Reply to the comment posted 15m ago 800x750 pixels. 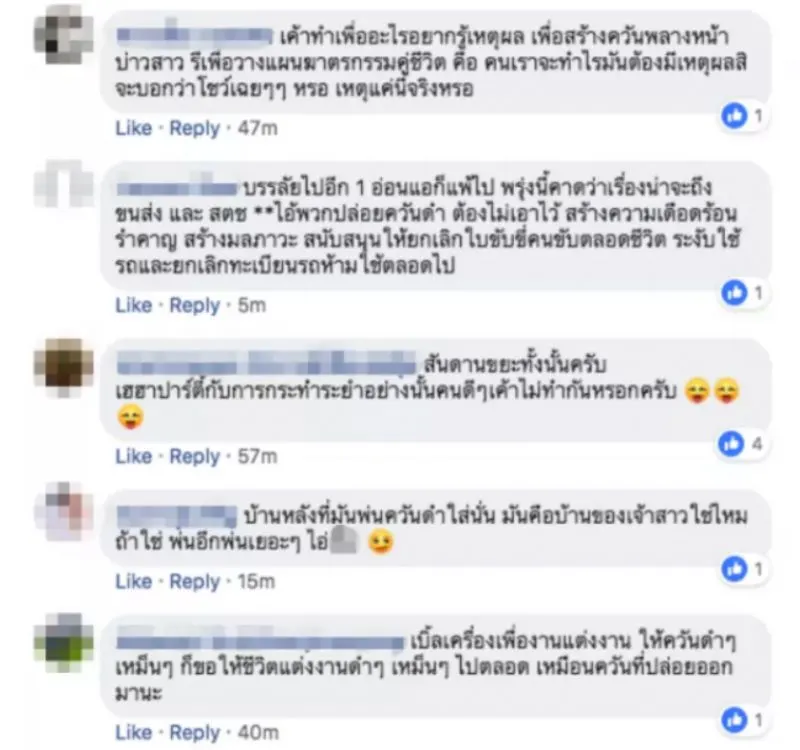(194, 582)
